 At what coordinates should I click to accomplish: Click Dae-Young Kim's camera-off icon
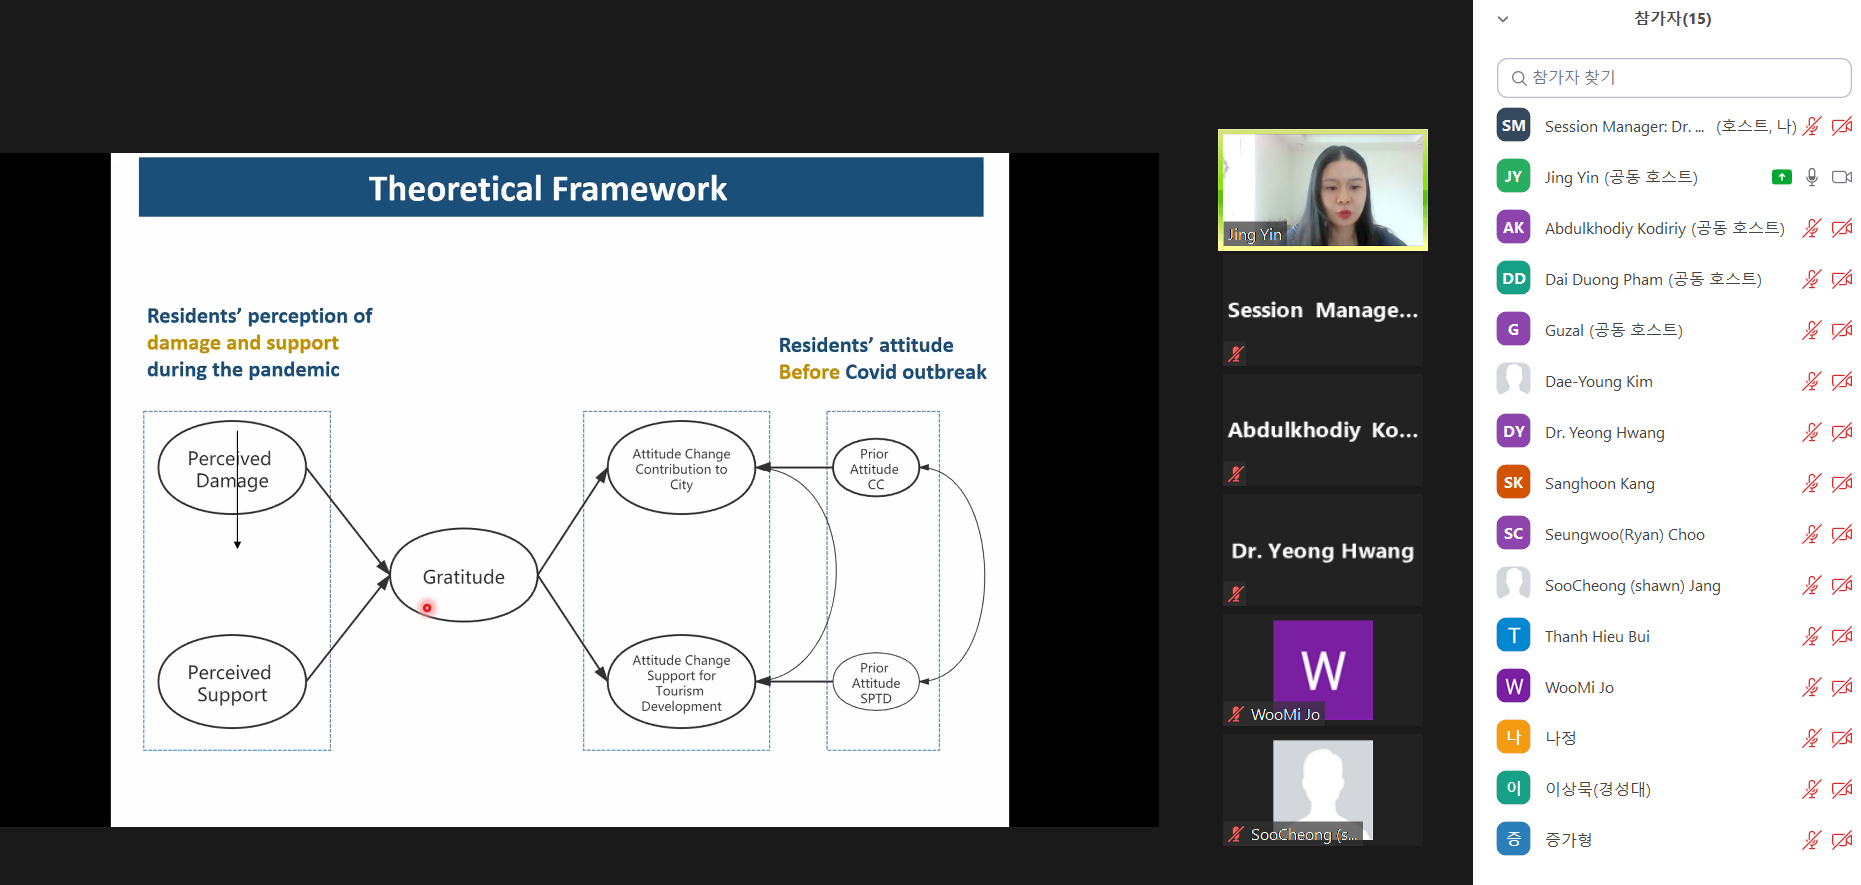coord(1842,381)
